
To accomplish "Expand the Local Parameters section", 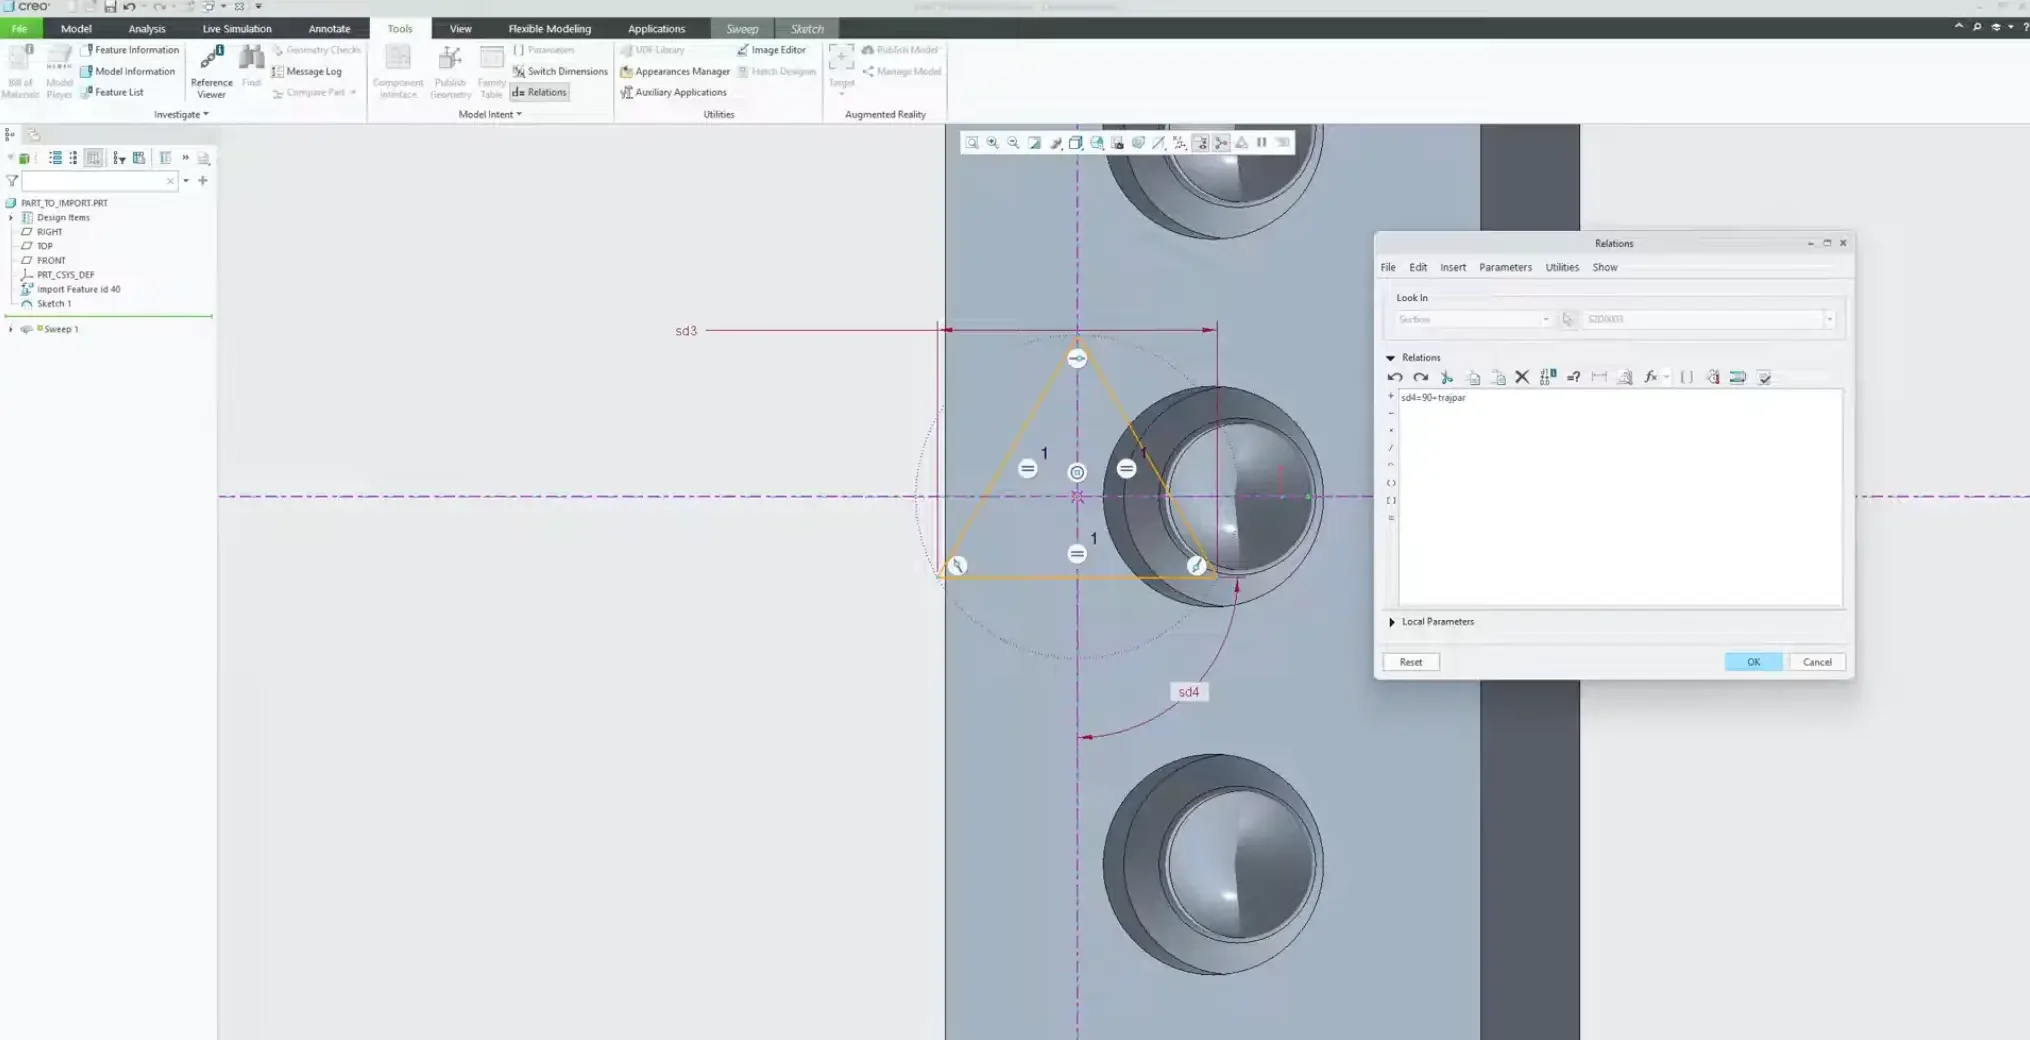I will (1392, 622).
